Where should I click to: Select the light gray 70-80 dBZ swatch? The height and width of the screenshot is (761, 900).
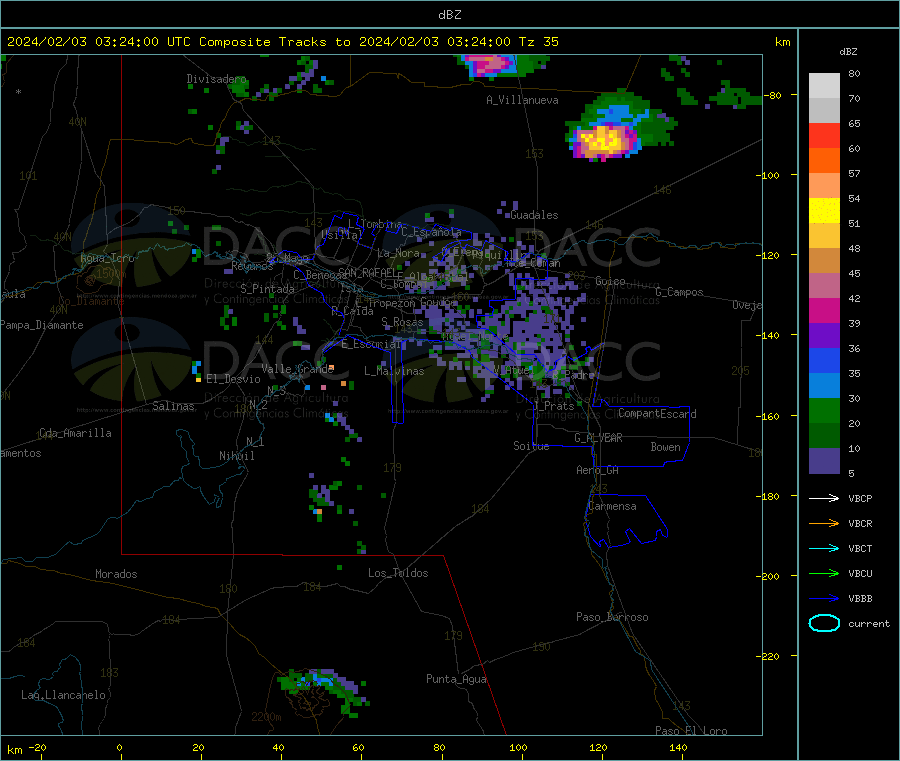824,86
